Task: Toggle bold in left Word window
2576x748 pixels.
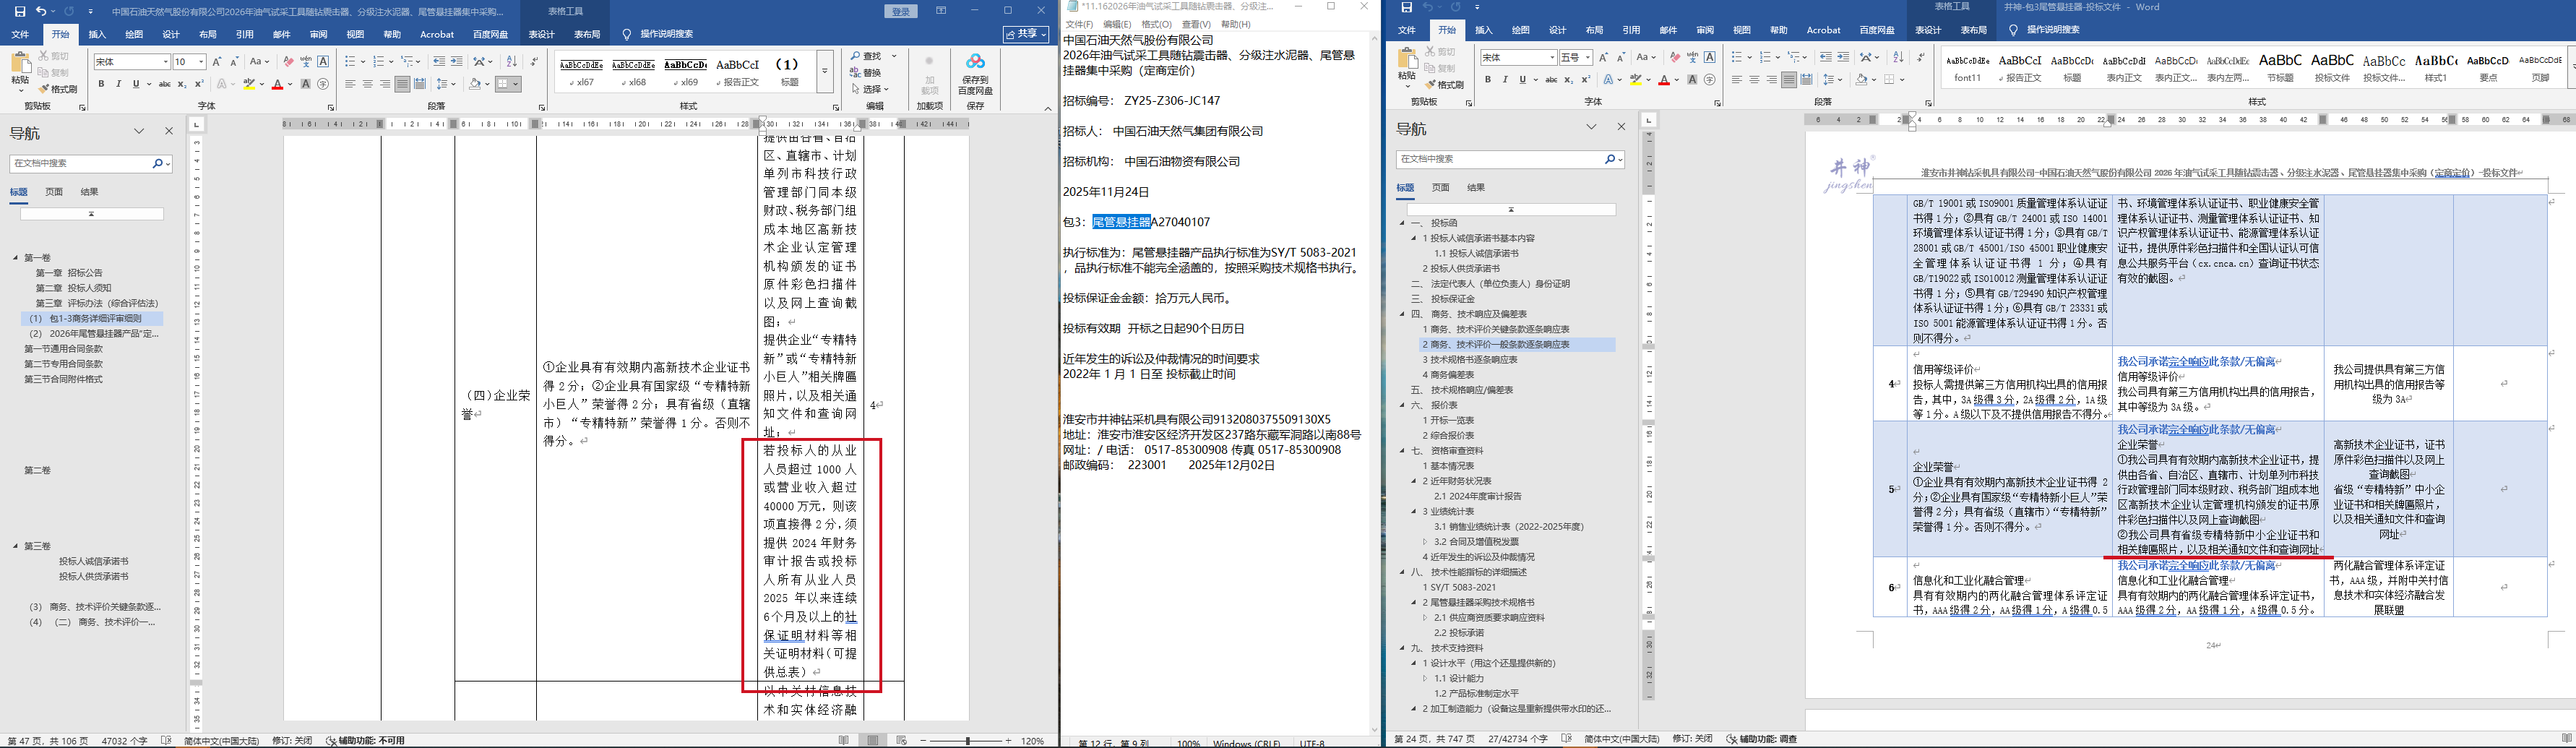Action: [101, 84]
